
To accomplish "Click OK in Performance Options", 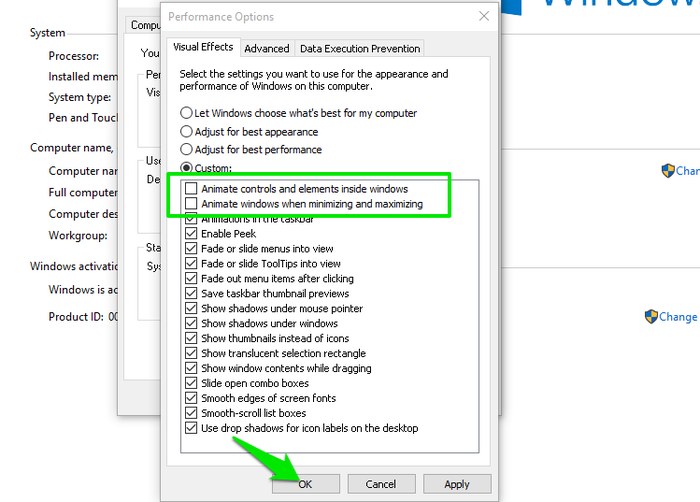I will coord(305,484).
